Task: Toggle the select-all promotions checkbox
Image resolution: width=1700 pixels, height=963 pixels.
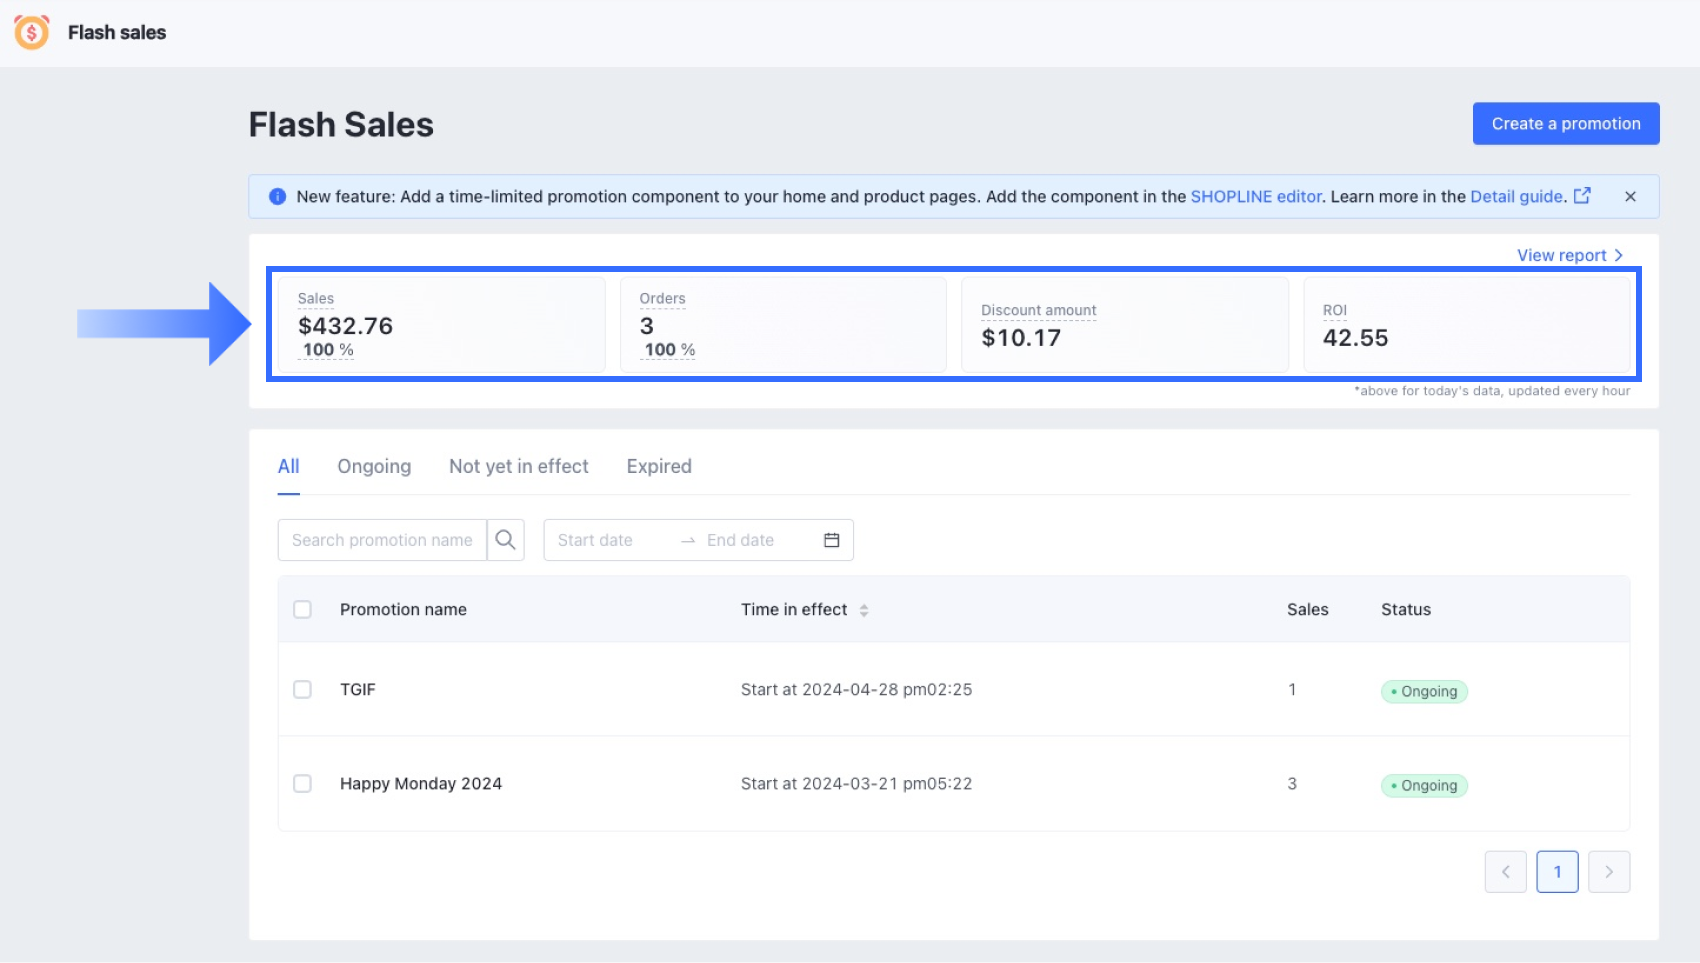Action: [302, 610]
